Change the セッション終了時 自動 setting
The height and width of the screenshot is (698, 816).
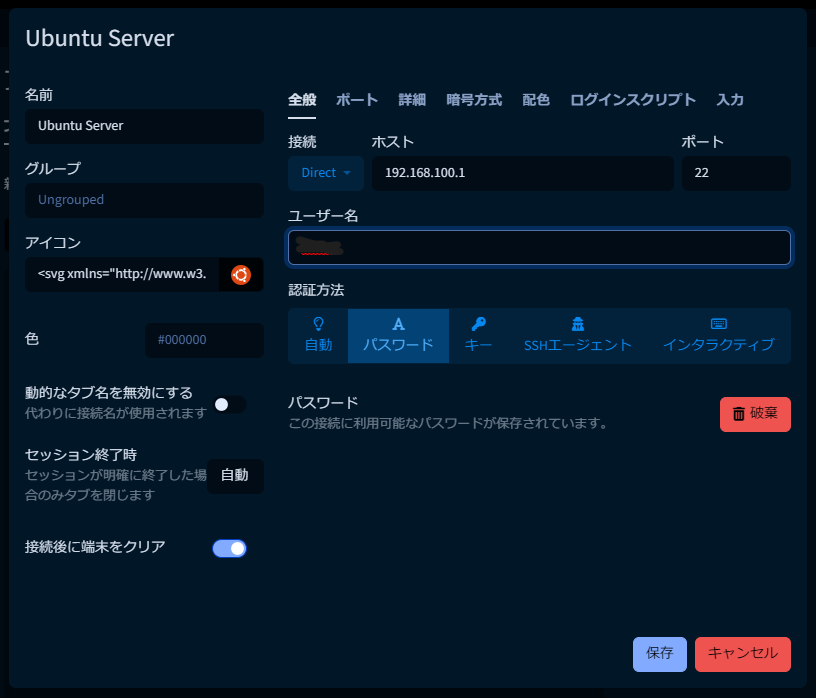(x=235, y=476)
